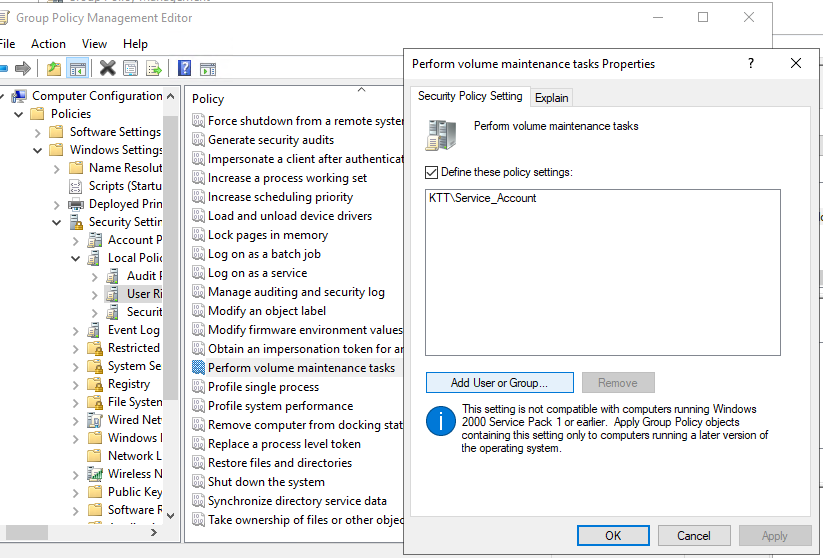Select Increase a process working set
This screenshot has height=558, width=823.
click(287, 178)
